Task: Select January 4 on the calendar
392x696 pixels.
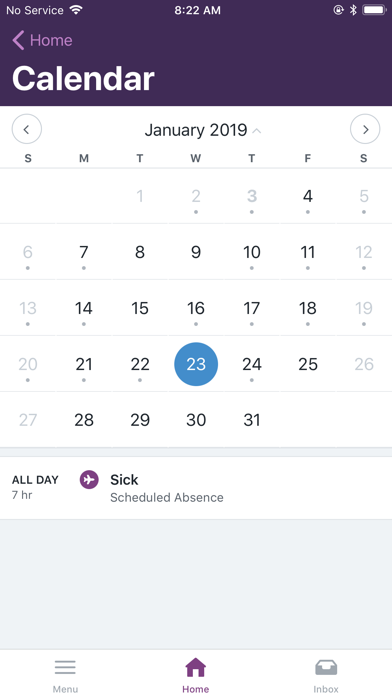Action: coord(308,196)
